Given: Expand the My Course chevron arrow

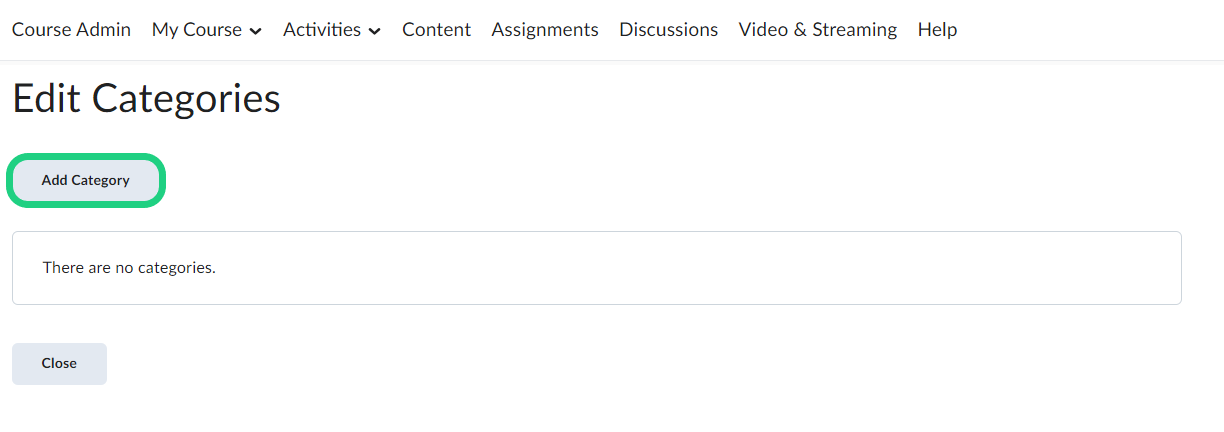Looking at the screenshot, I should coord(256,31).
